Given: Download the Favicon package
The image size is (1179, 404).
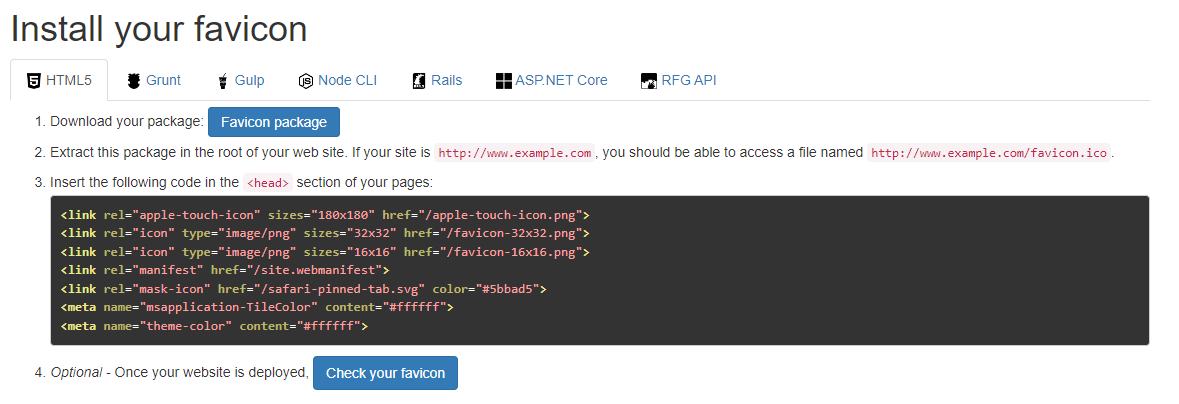Looking at the screenshot, I should pos(274,122).
